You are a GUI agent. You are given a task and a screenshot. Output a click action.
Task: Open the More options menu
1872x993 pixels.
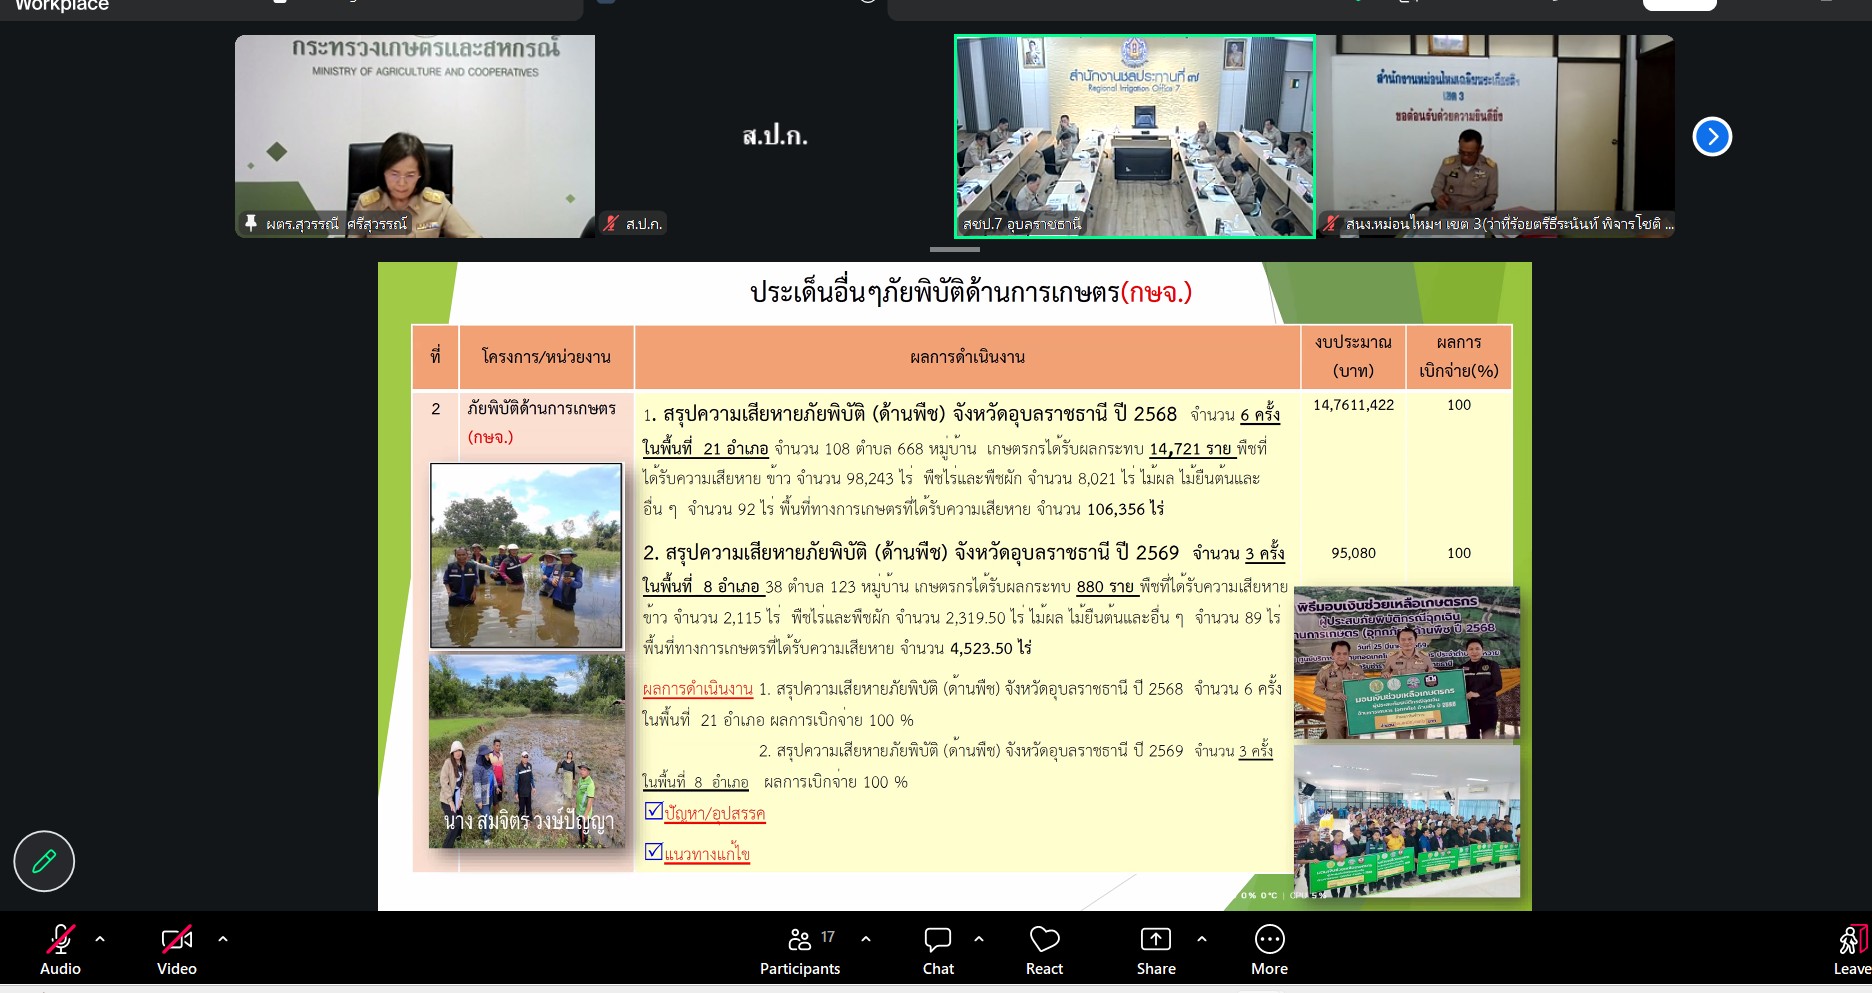(x=1269, y=950)
